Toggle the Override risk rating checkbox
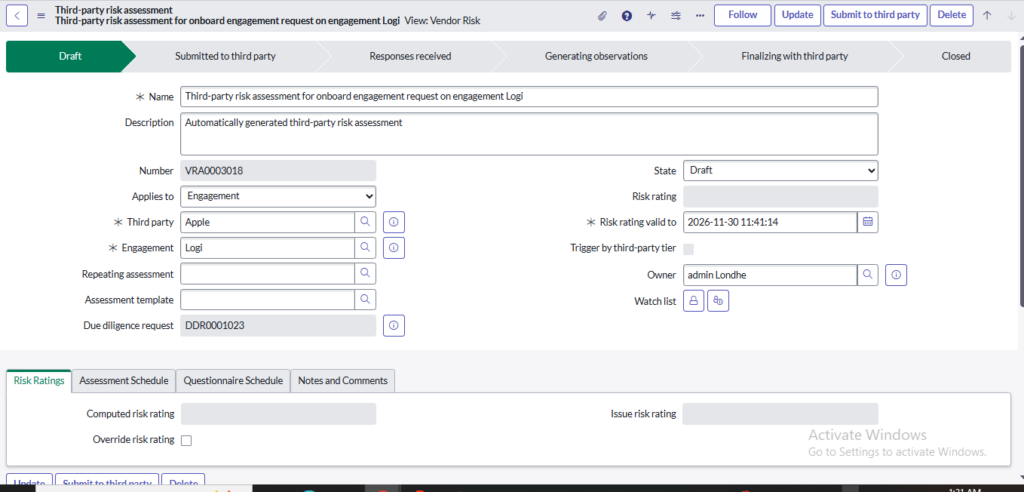This screenshot has width=1024, height=492. click(x=186, y=440)
